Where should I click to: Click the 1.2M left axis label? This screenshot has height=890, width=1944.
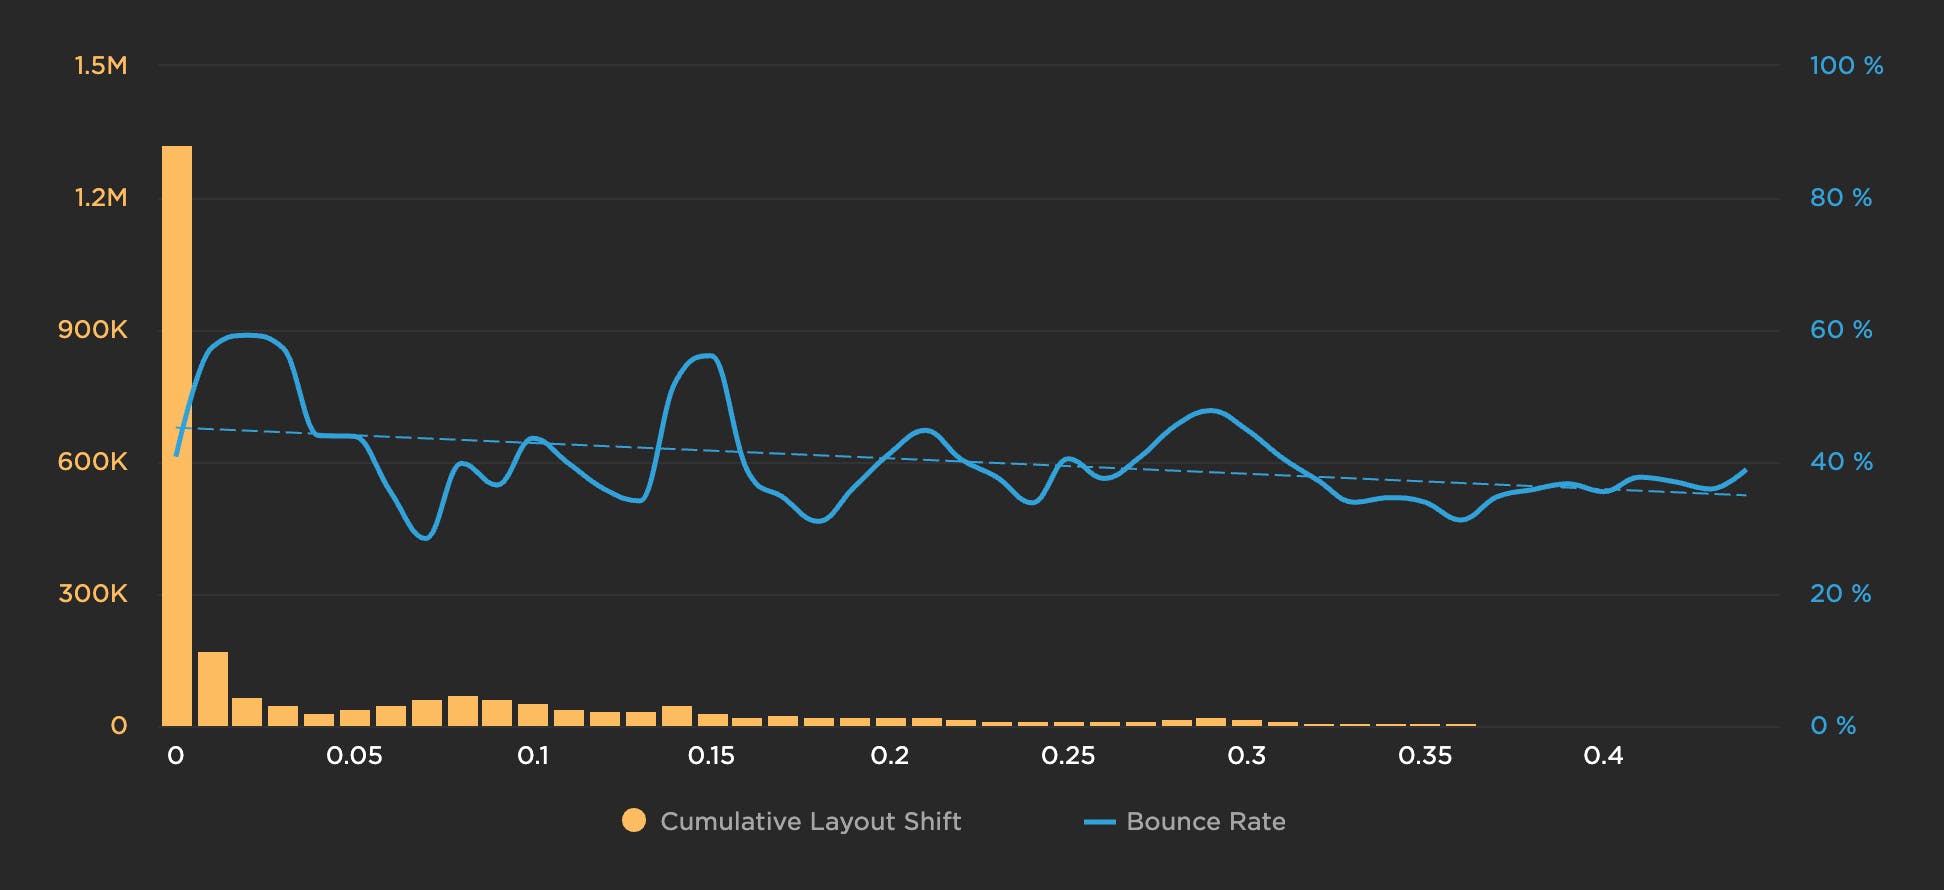click(101, 198)
